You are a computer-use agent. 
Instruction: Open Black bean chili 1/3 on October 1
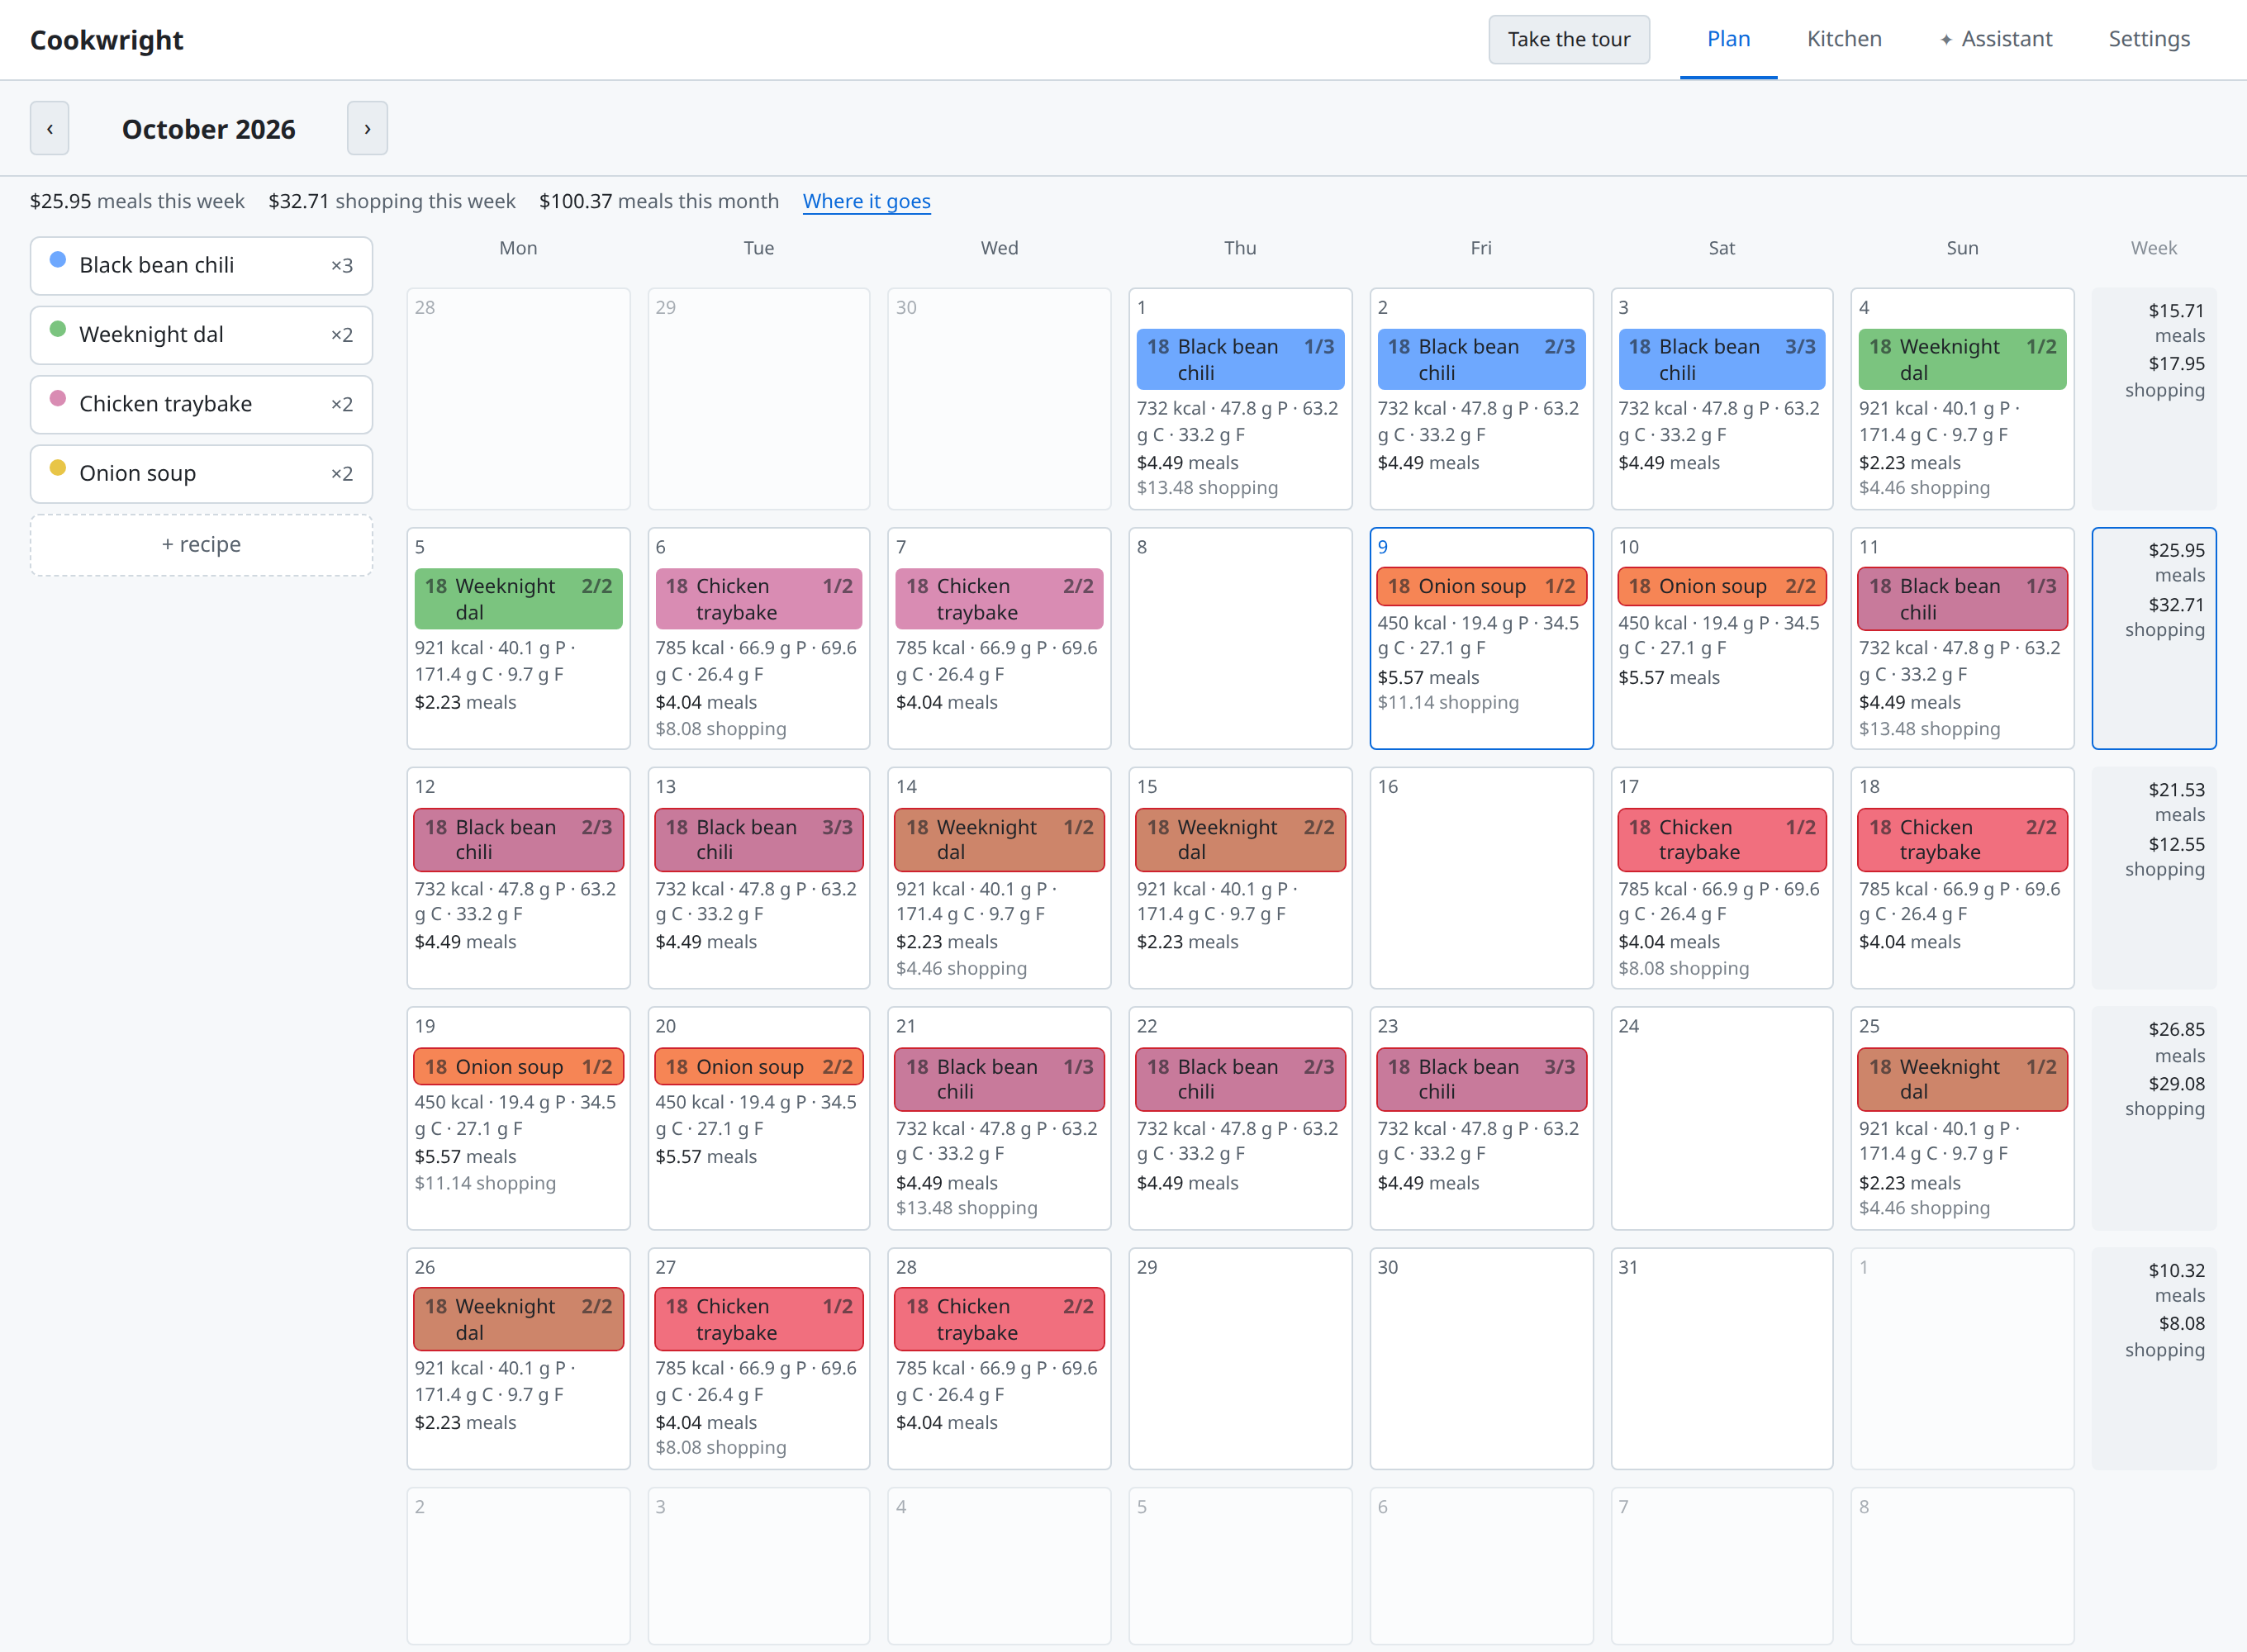[x=1240, y=359]
